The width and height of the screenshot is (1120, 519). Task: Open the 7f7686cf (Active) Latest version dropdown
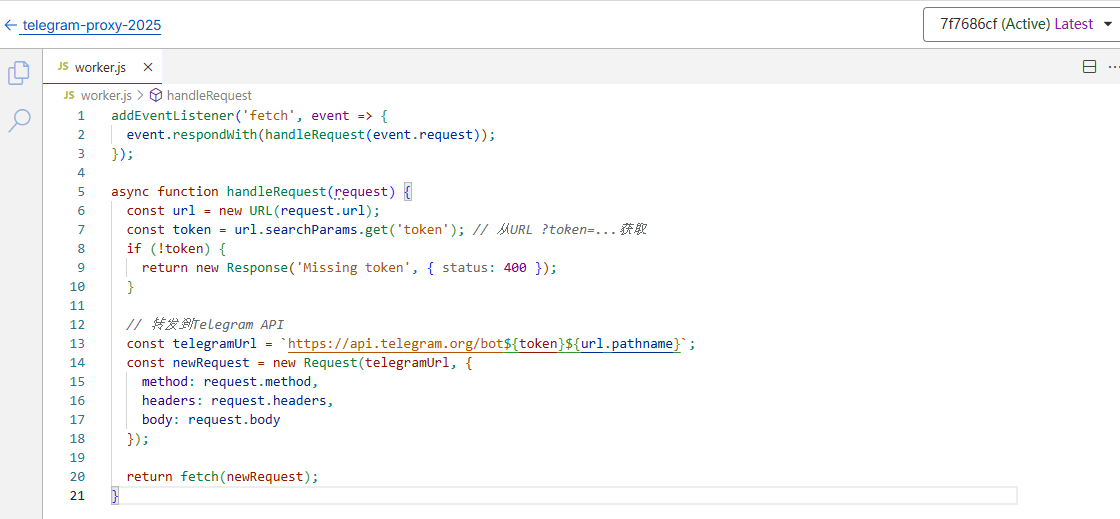tap(1021, 25)
